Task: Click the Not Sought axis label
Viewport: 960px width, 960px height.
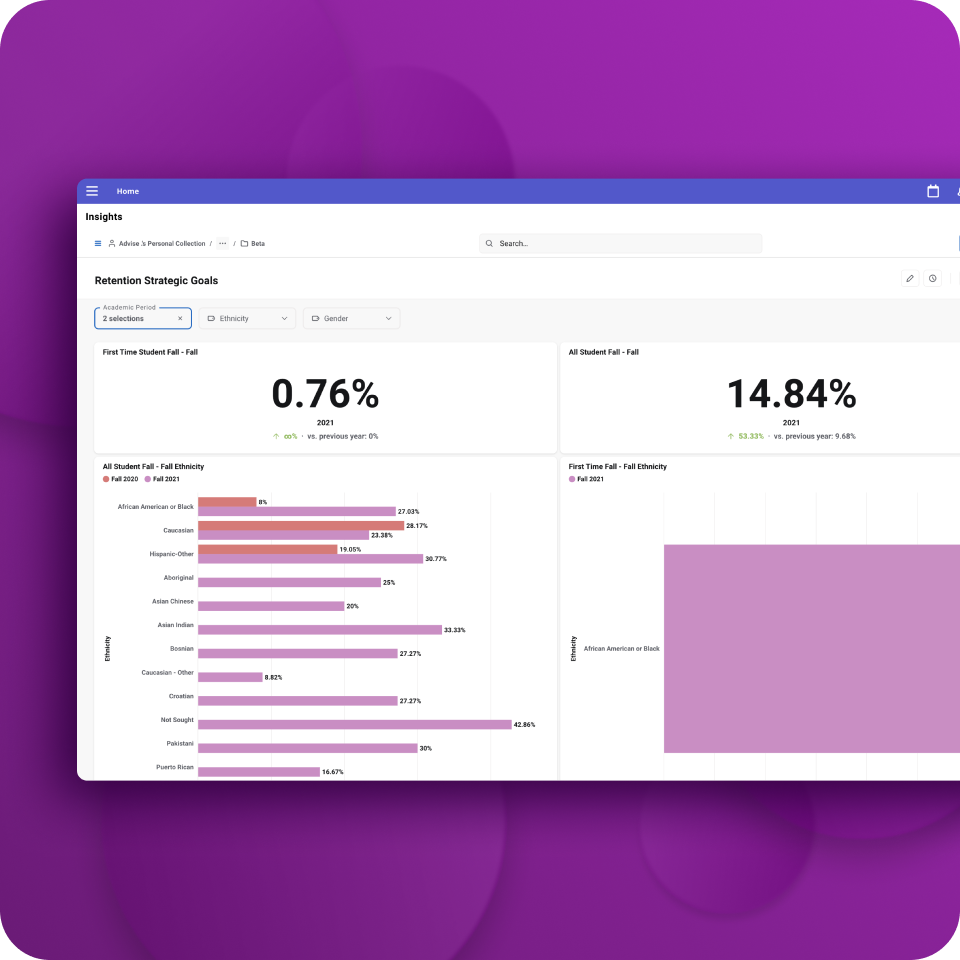Action: point(177,720)
